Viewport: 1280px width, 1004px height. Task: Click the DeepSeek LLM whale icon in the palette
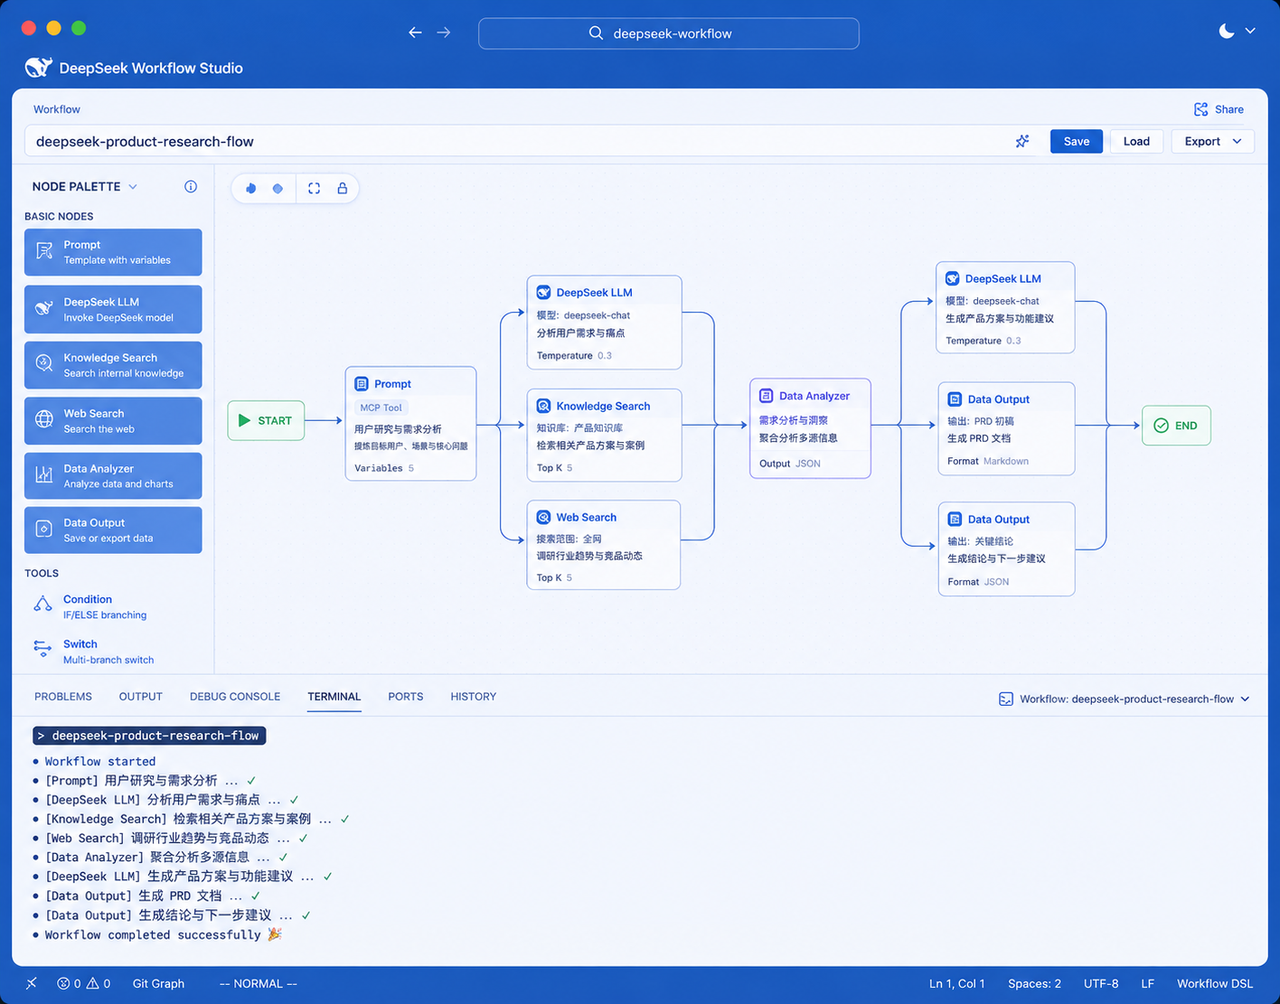point(44,308)
